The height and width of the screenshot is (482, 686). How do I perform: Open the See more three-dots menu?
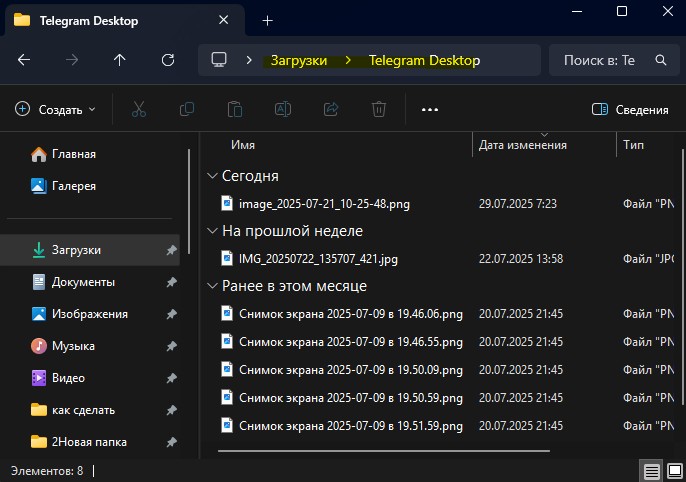click(x=430, y=109)
